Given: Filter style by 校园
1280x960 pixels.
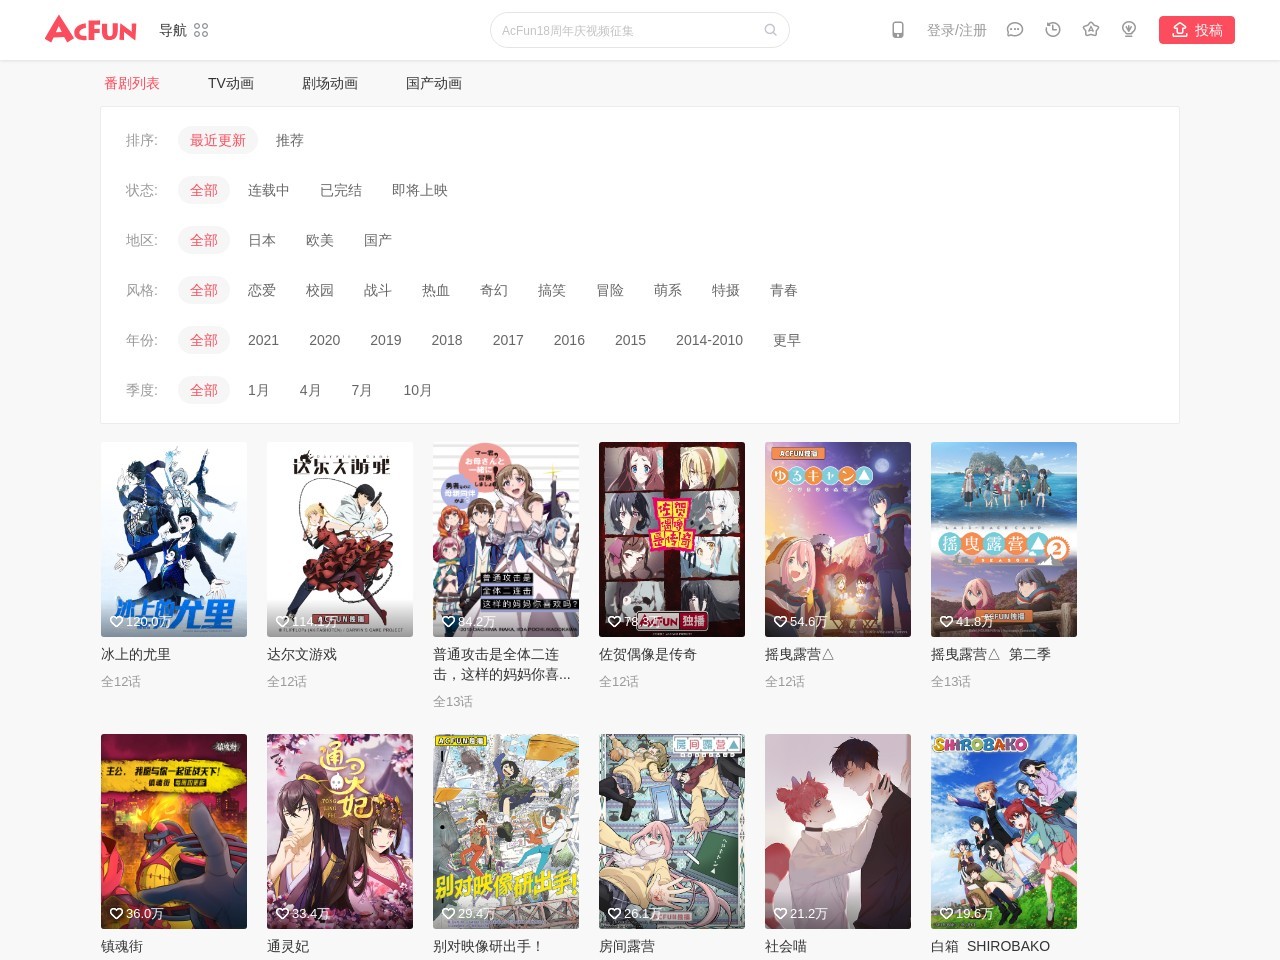Looking at the screenshot, I should point(320,290).
